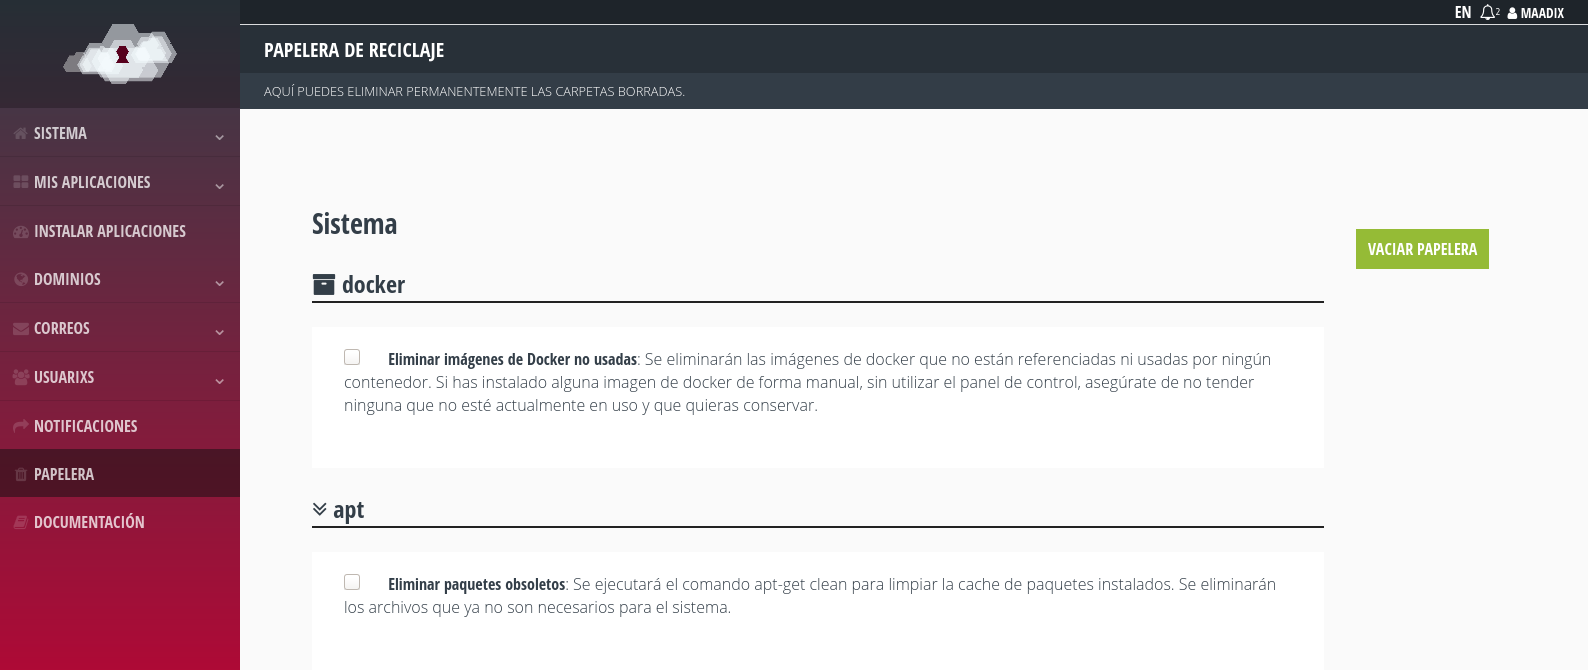Click the docker section heading
Screen dimensions: 1588x670
373,285
